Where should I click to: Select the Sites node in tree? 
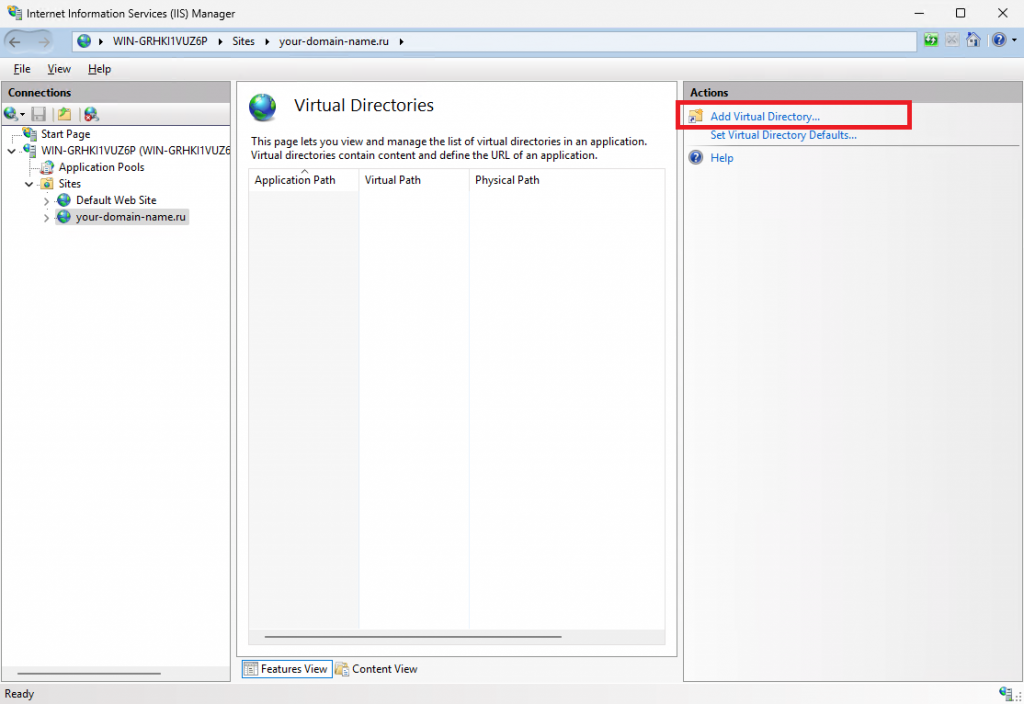tap(69, 184)
